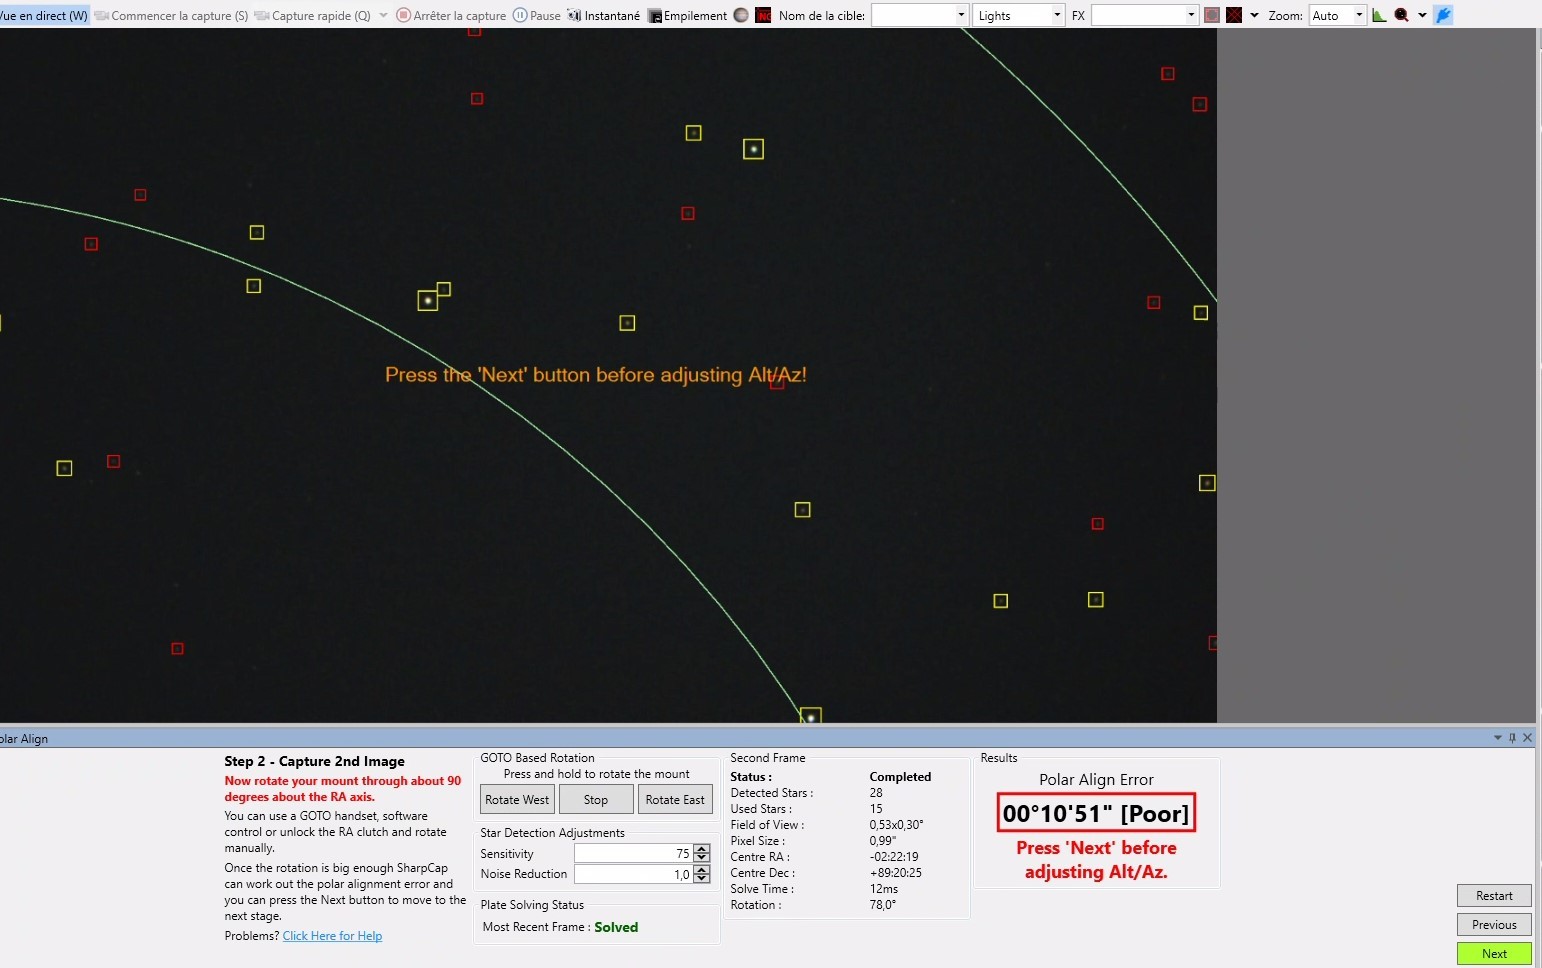Screen dimensions: 1542x968
Task: Open the Nom de la cible combo box
Action: tap(919, 15)
